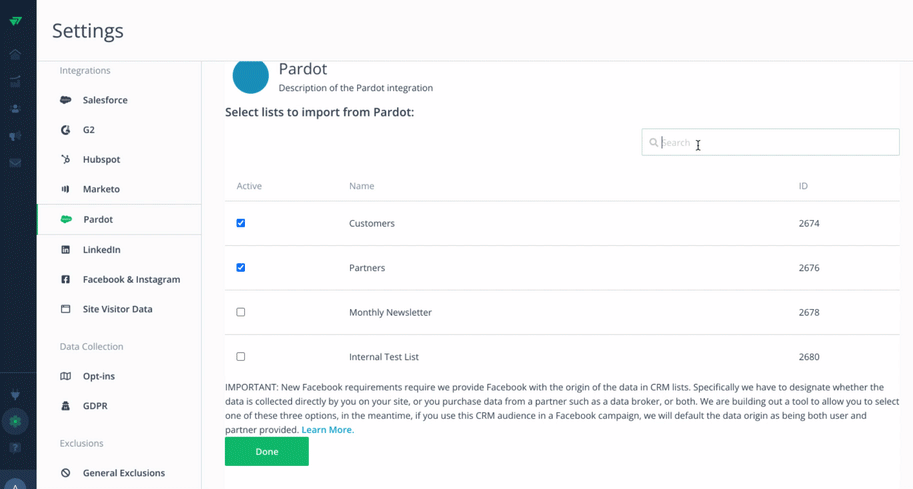This screenshot has width=913, height=489.
Task: Uncheck the Partners list checkbox
Action: coord(240,268)
